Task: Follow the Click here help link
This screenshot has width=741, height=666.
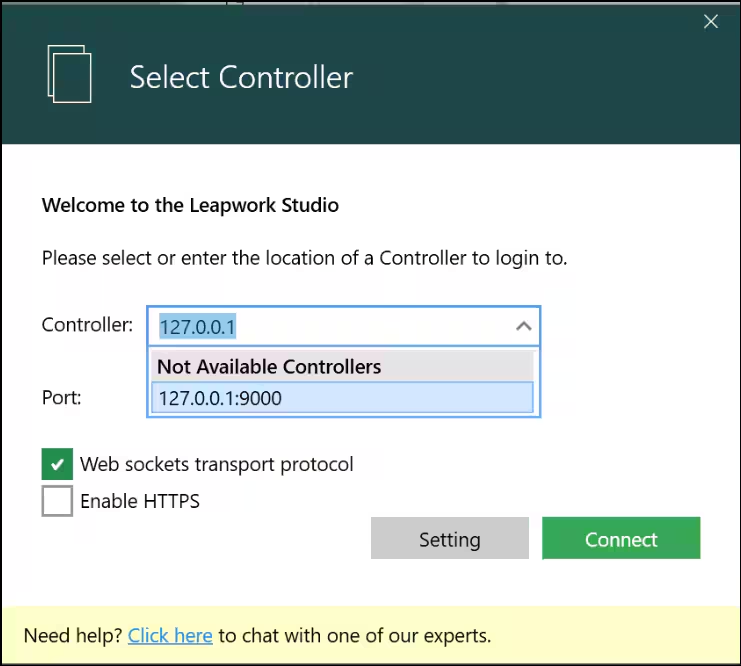Action: click(x=170, y=635)
